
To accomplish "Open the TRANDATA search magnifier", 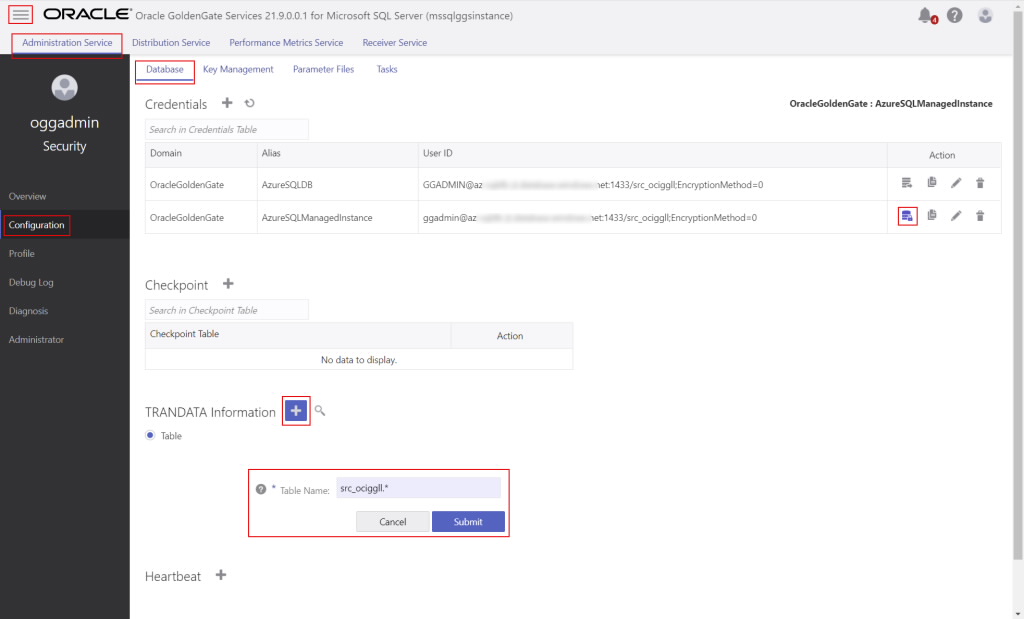I will 320,410.
